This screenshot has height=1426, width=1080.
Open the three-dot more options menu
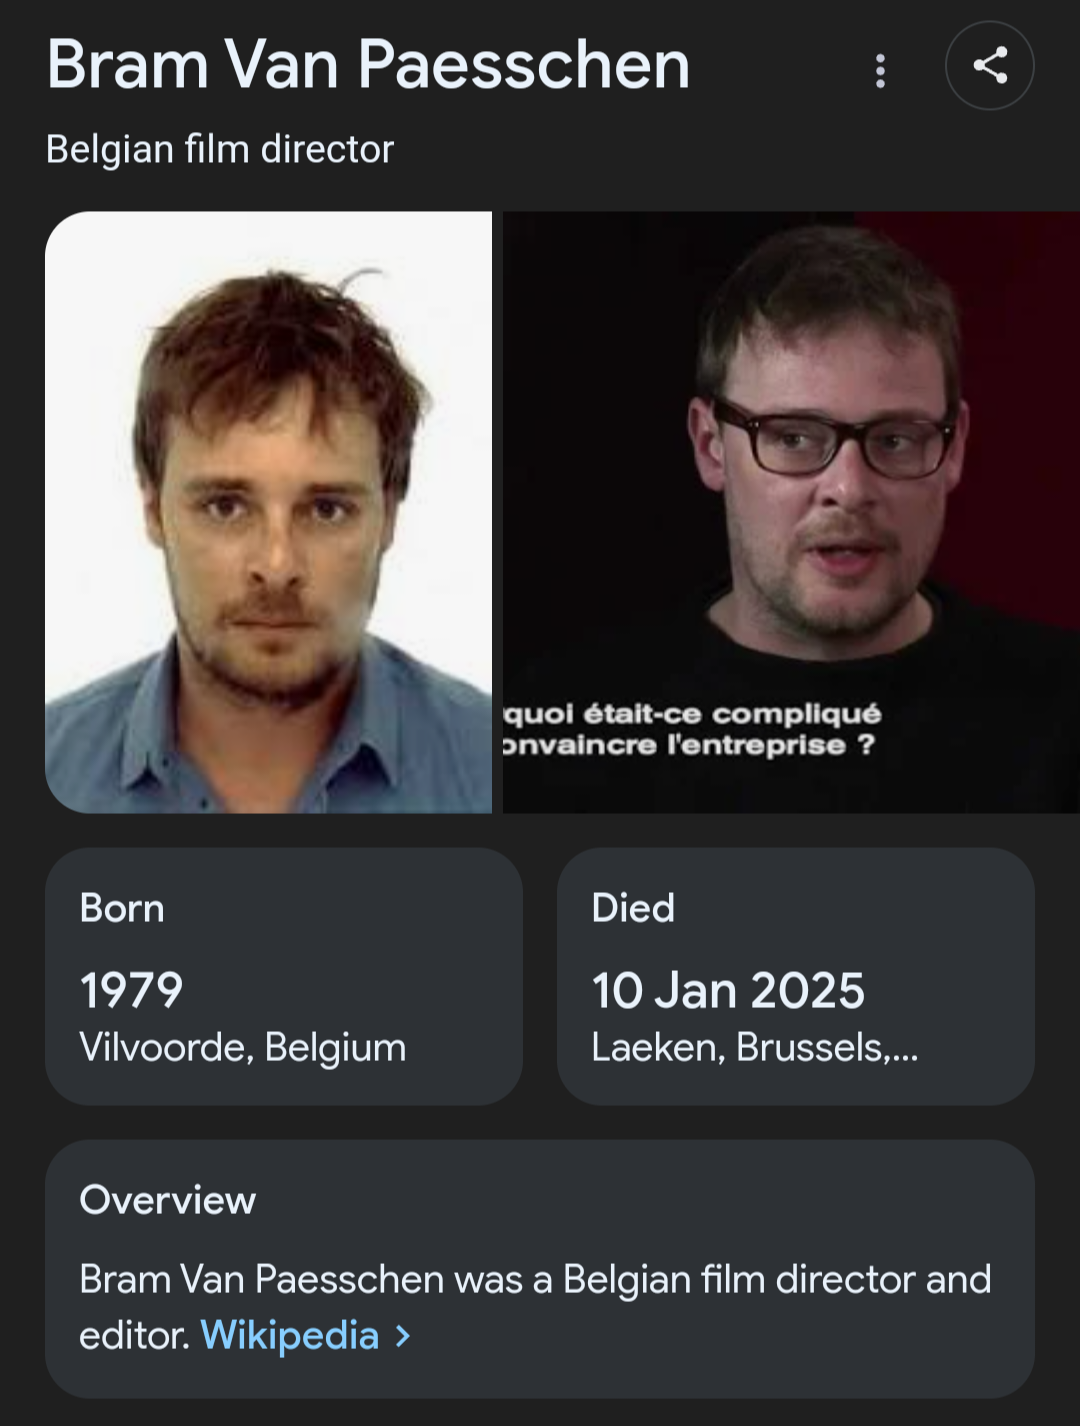pos(880,71)
